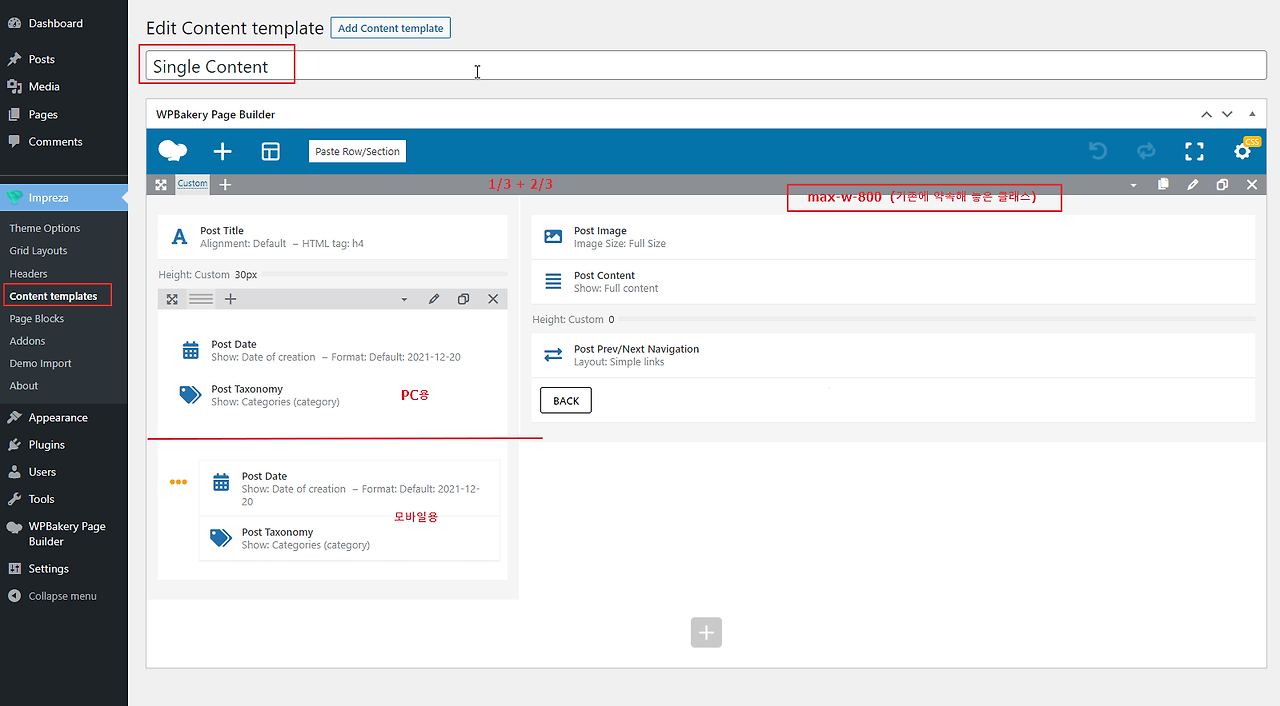
Task: Open Pages menu item
Action: tap(64, 114)
